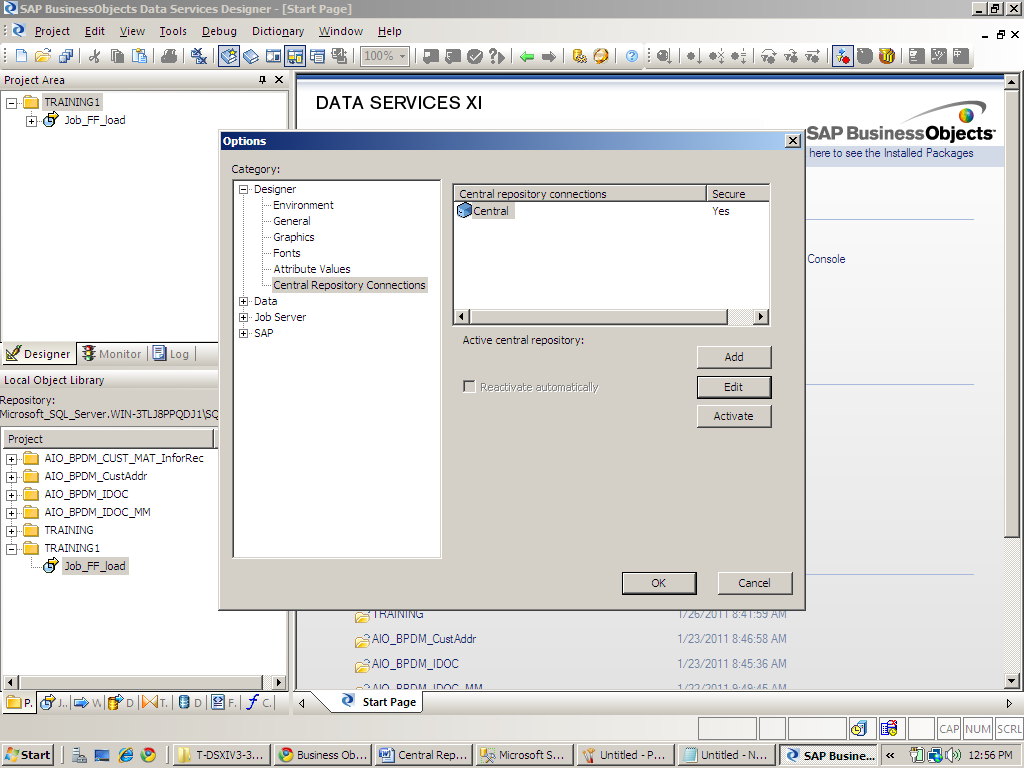Click the Cut scissors toolbar icon
Screen dimensions: 1024x768
coord(95,56)
